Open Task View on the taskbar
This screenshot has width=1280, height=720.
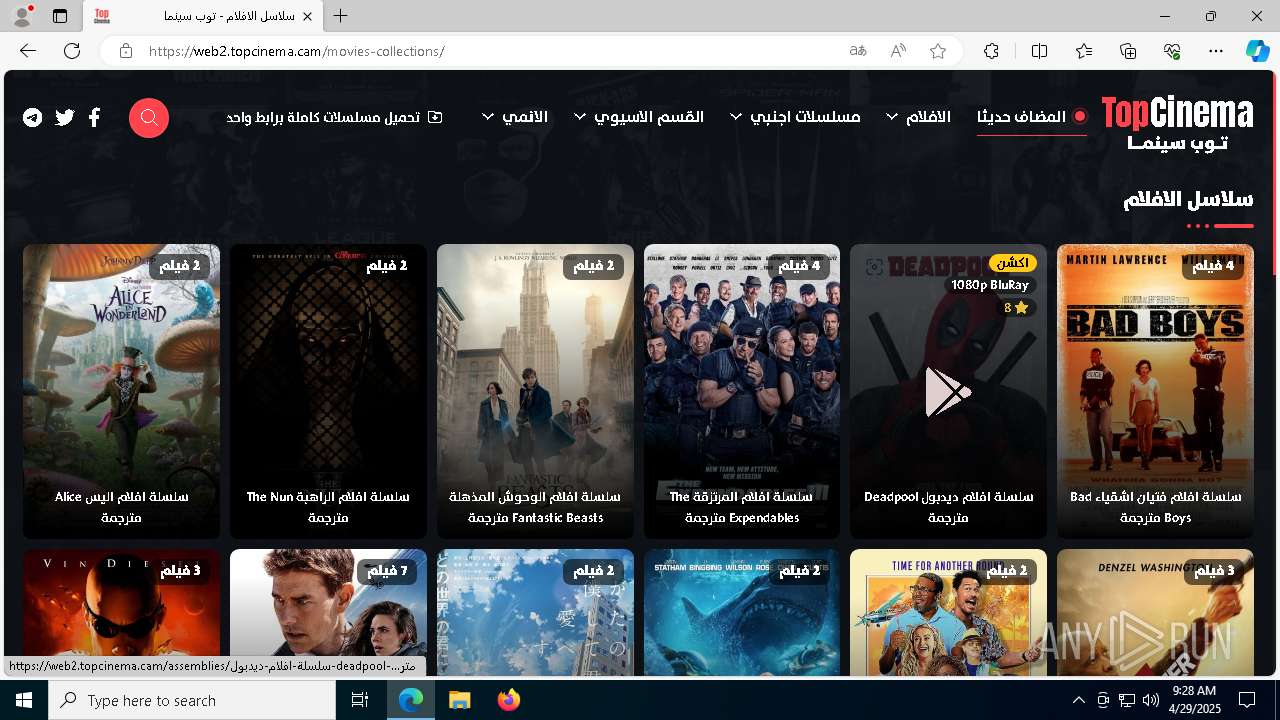360,700
